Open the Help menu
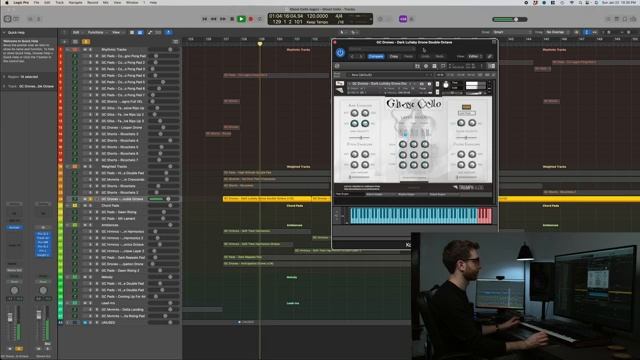 point(153,2)
